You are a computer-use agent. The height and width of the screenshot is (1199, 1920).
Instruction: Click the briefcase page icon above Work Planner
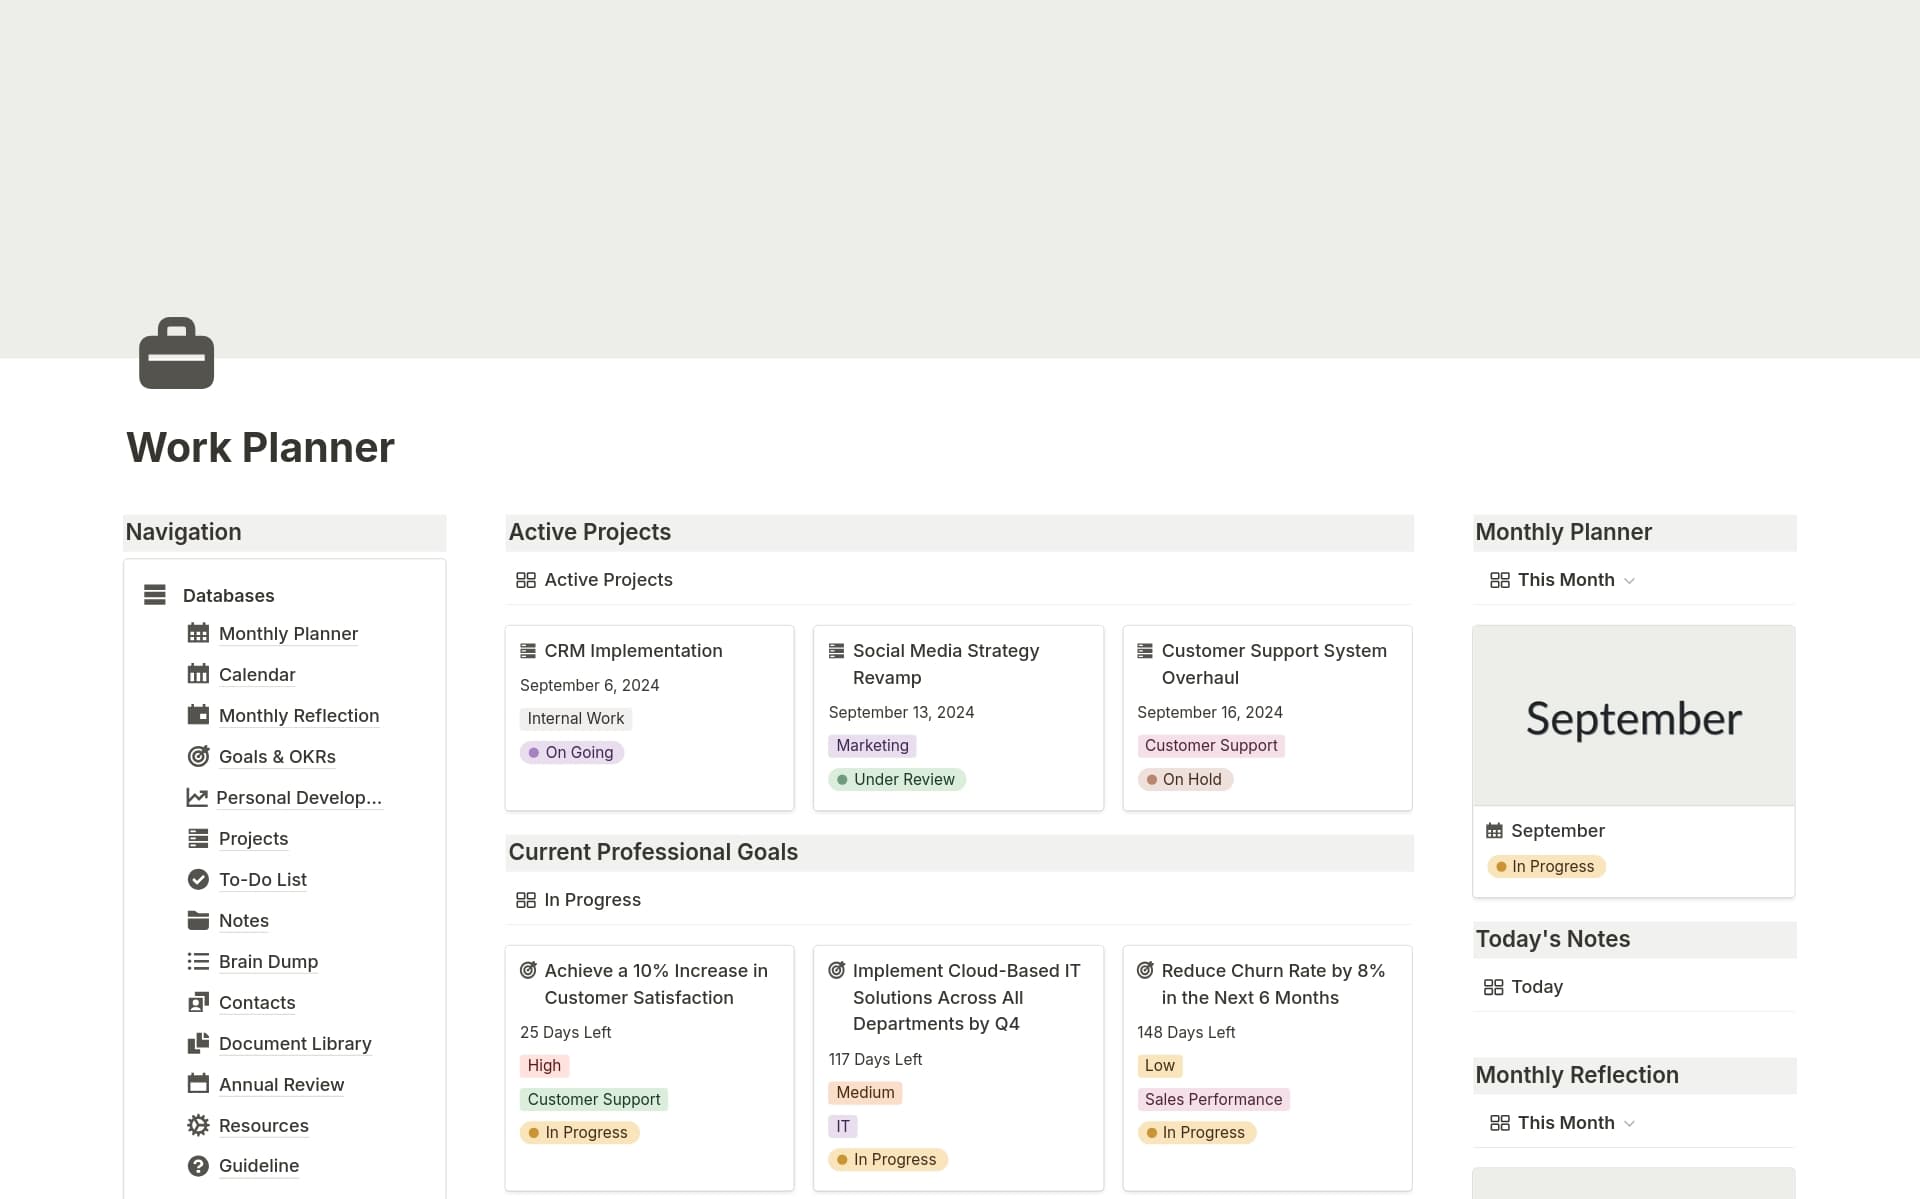pos(175,352)
